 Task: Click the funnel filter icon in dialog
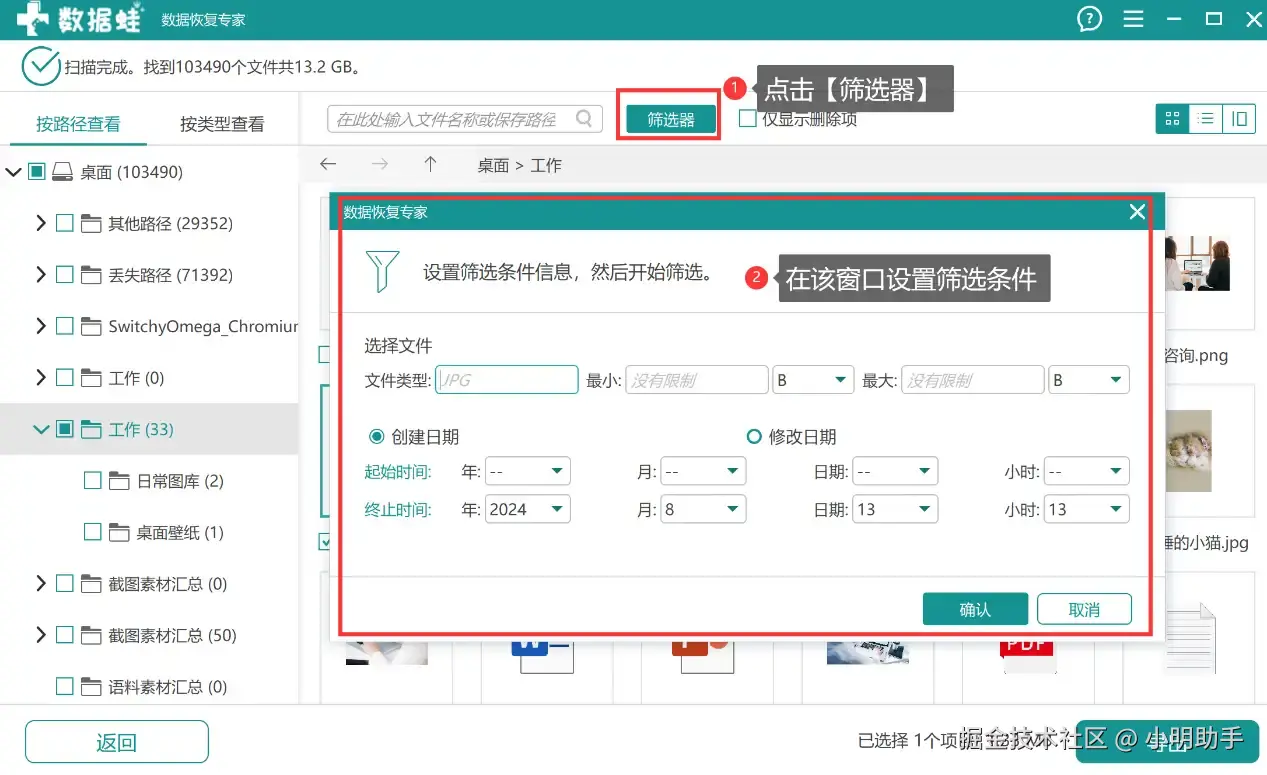[382, 271]
